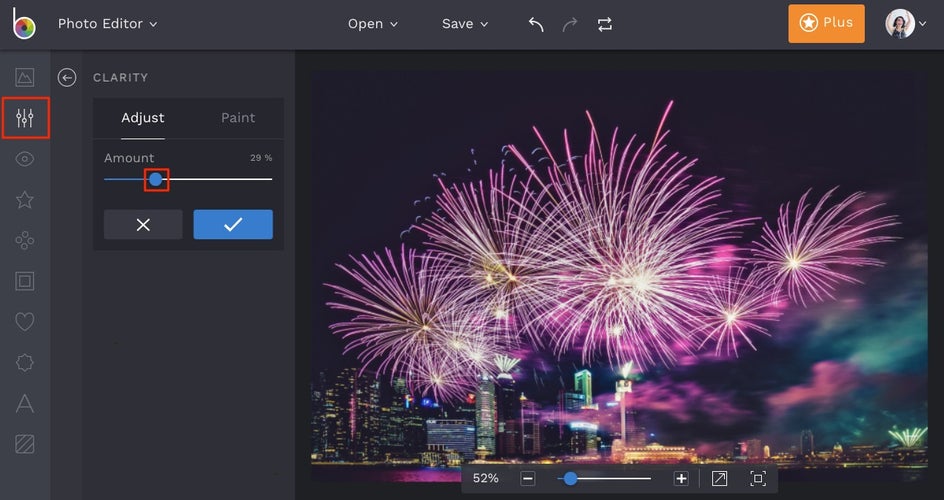Open the Photo Editor dropdown
Image resolution: width=944 pixels, height=500 pixels.
pyautogui.click(x=107, y=24)
